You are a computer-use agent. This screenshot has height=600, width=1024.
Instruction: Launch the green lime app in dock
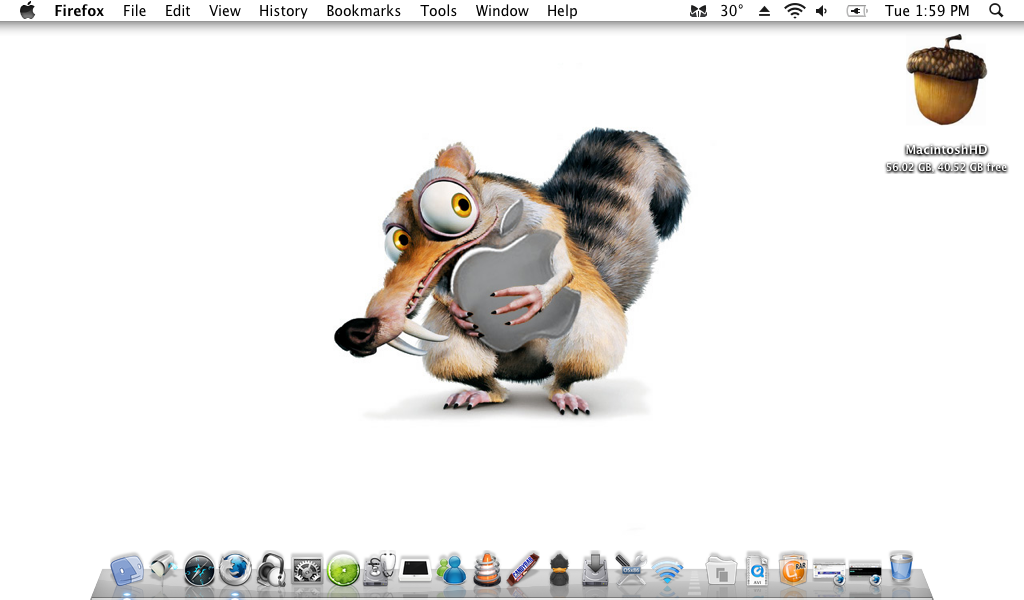click(344, 570)
